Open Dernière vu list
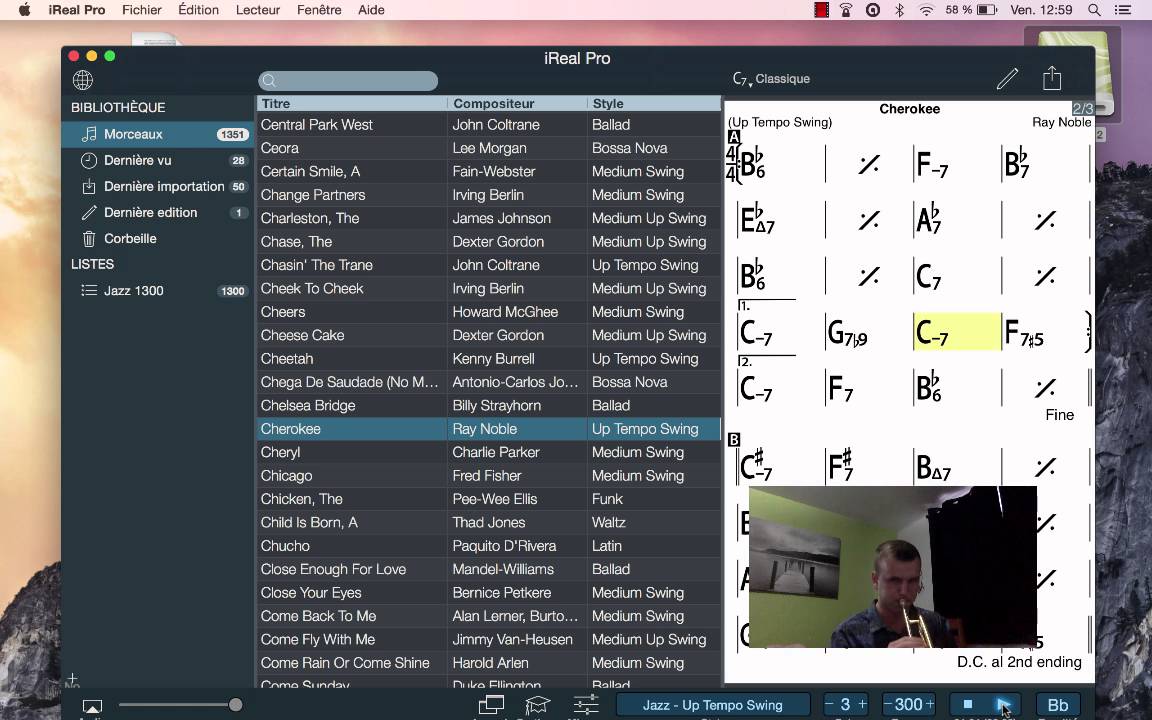Viewport: 1152px width, 720px height. [158, 160]
